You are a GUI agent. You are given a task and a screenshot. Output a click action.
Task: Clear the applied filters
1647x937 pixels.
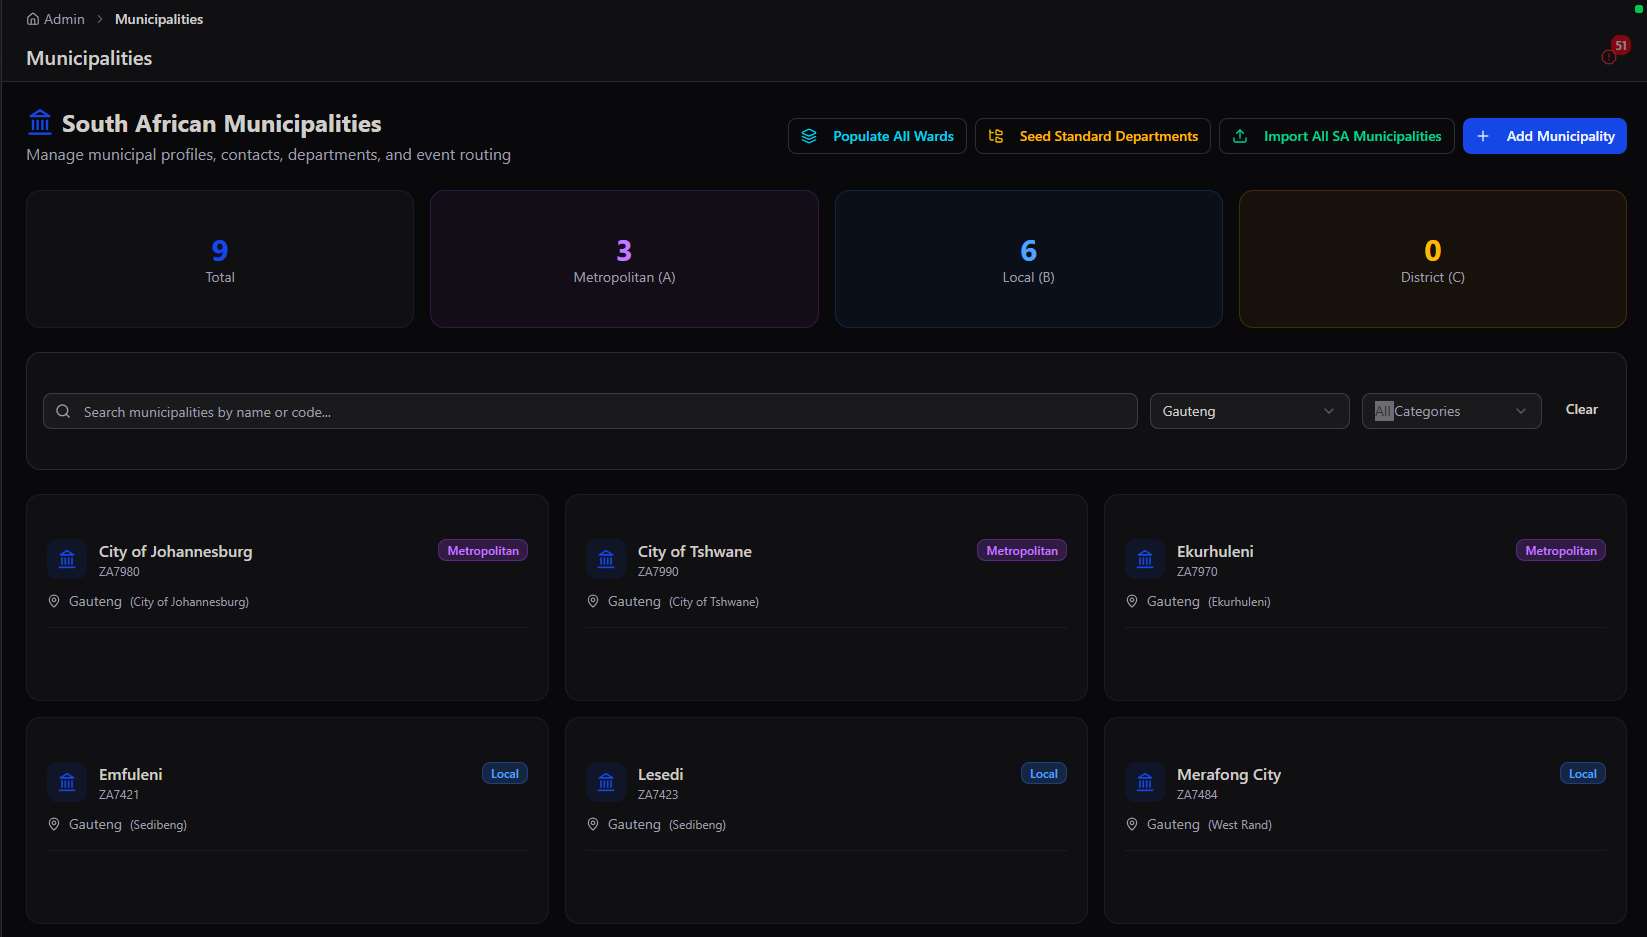(1581, 410)
